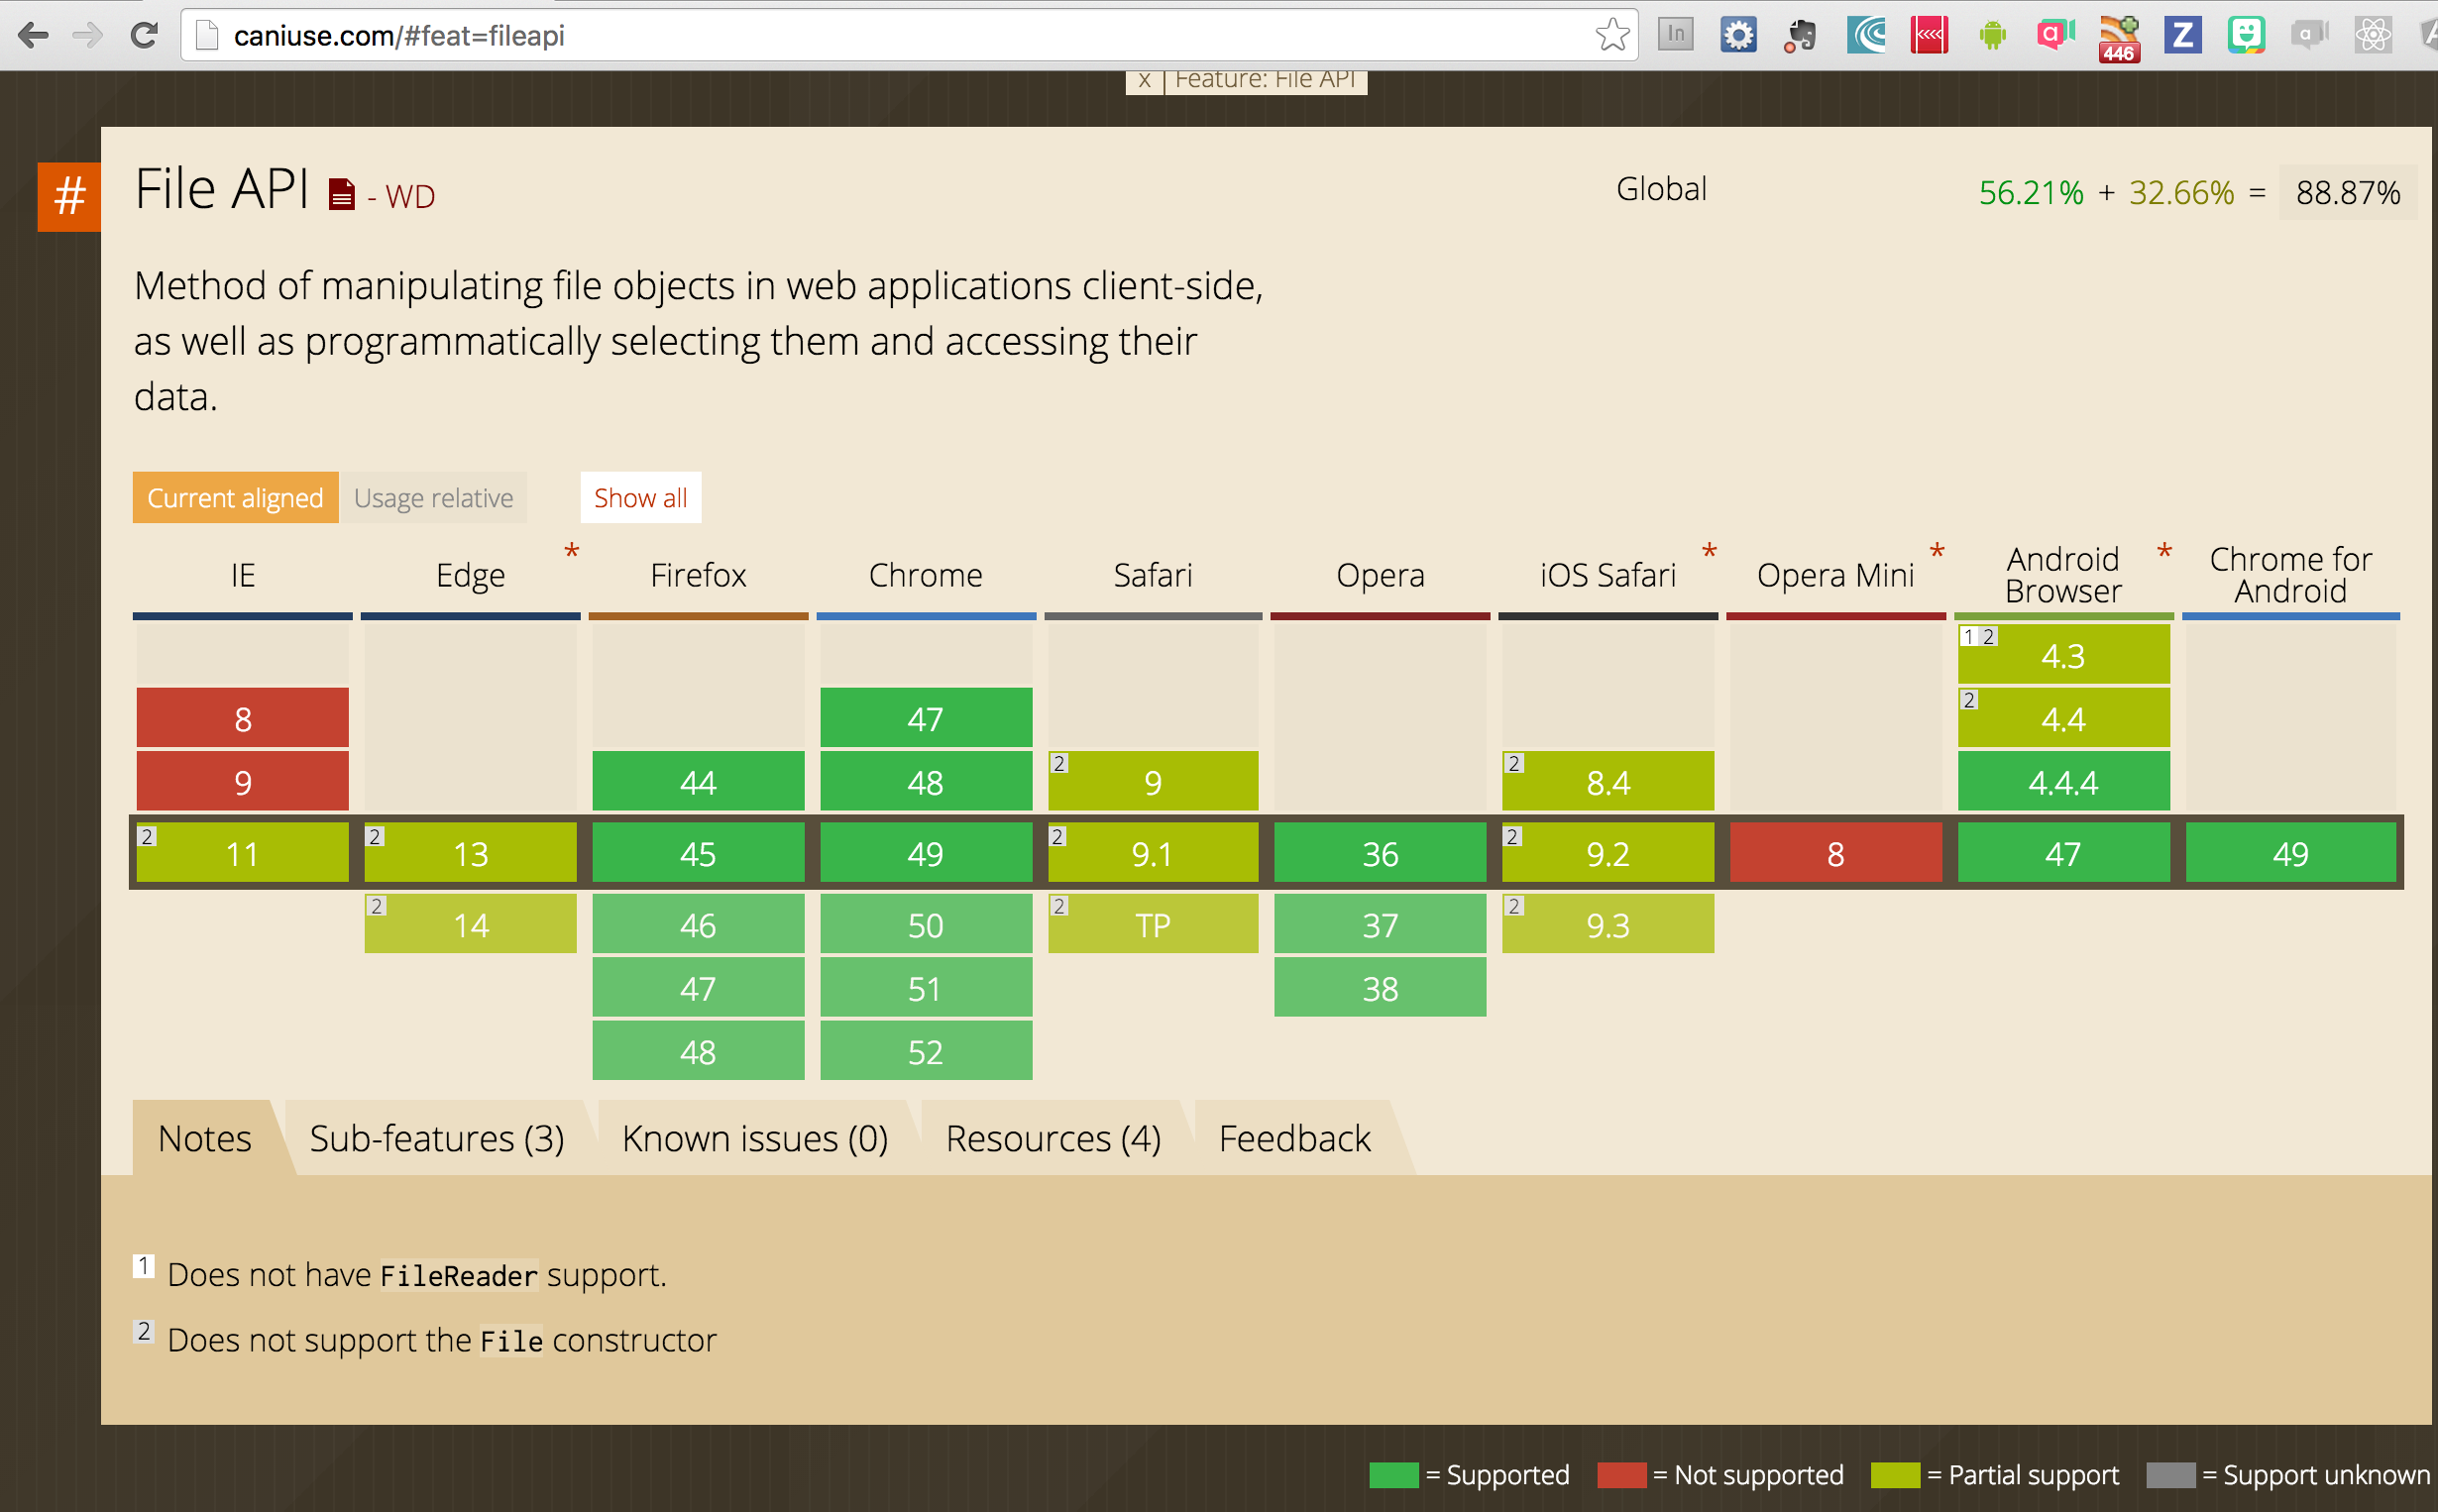Viewport: 2438px width, 1512px height.
Task: Open the Evernote elephant extension
Action: [x=1801, y=35]
